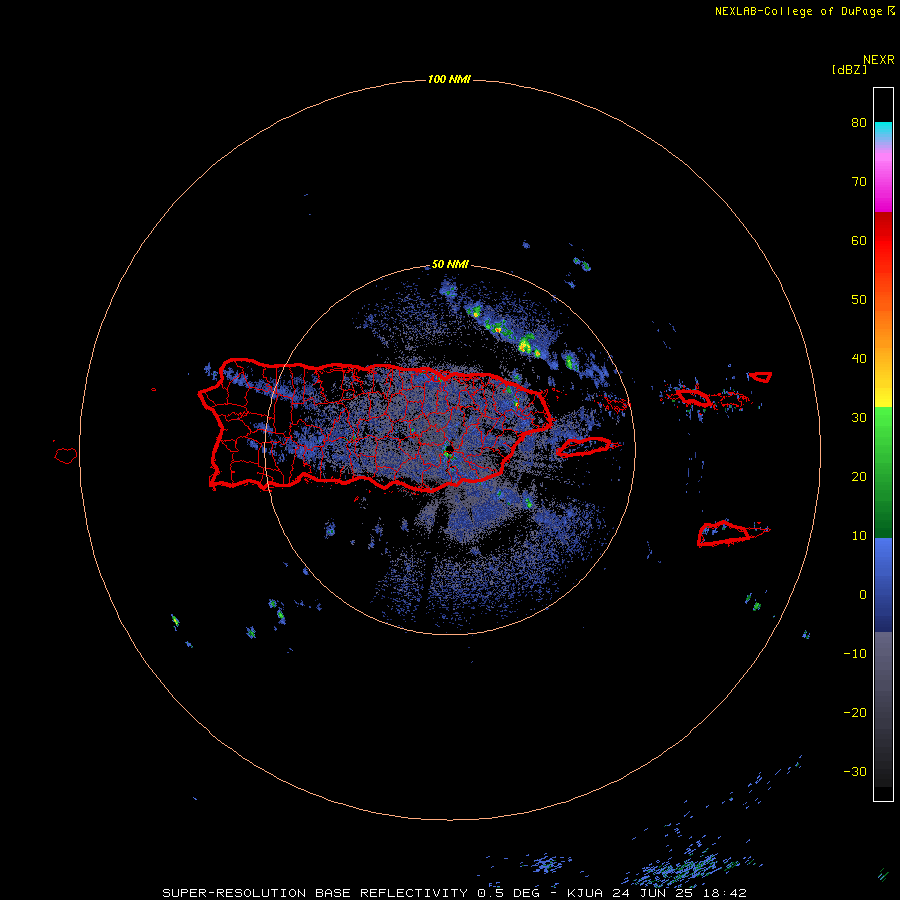Click the 30 value on the dBZ scale
The height and width of the screenshot is (900, 900).
click(859, 417)
